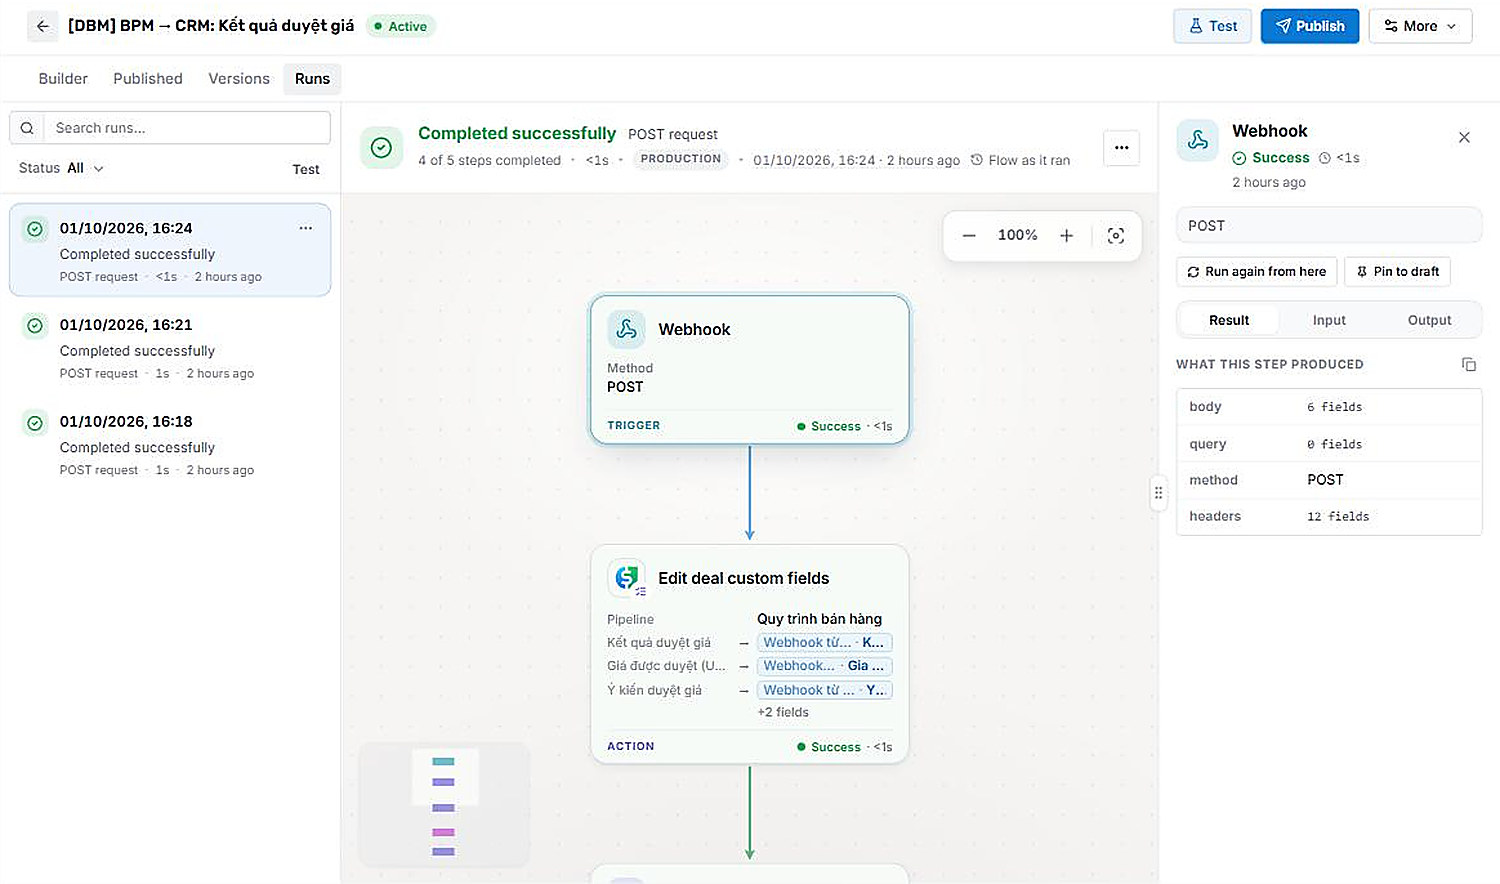Click the success check icon on the 16:21 run
Screen dimensions: 1500x884
tap(35, 326)
